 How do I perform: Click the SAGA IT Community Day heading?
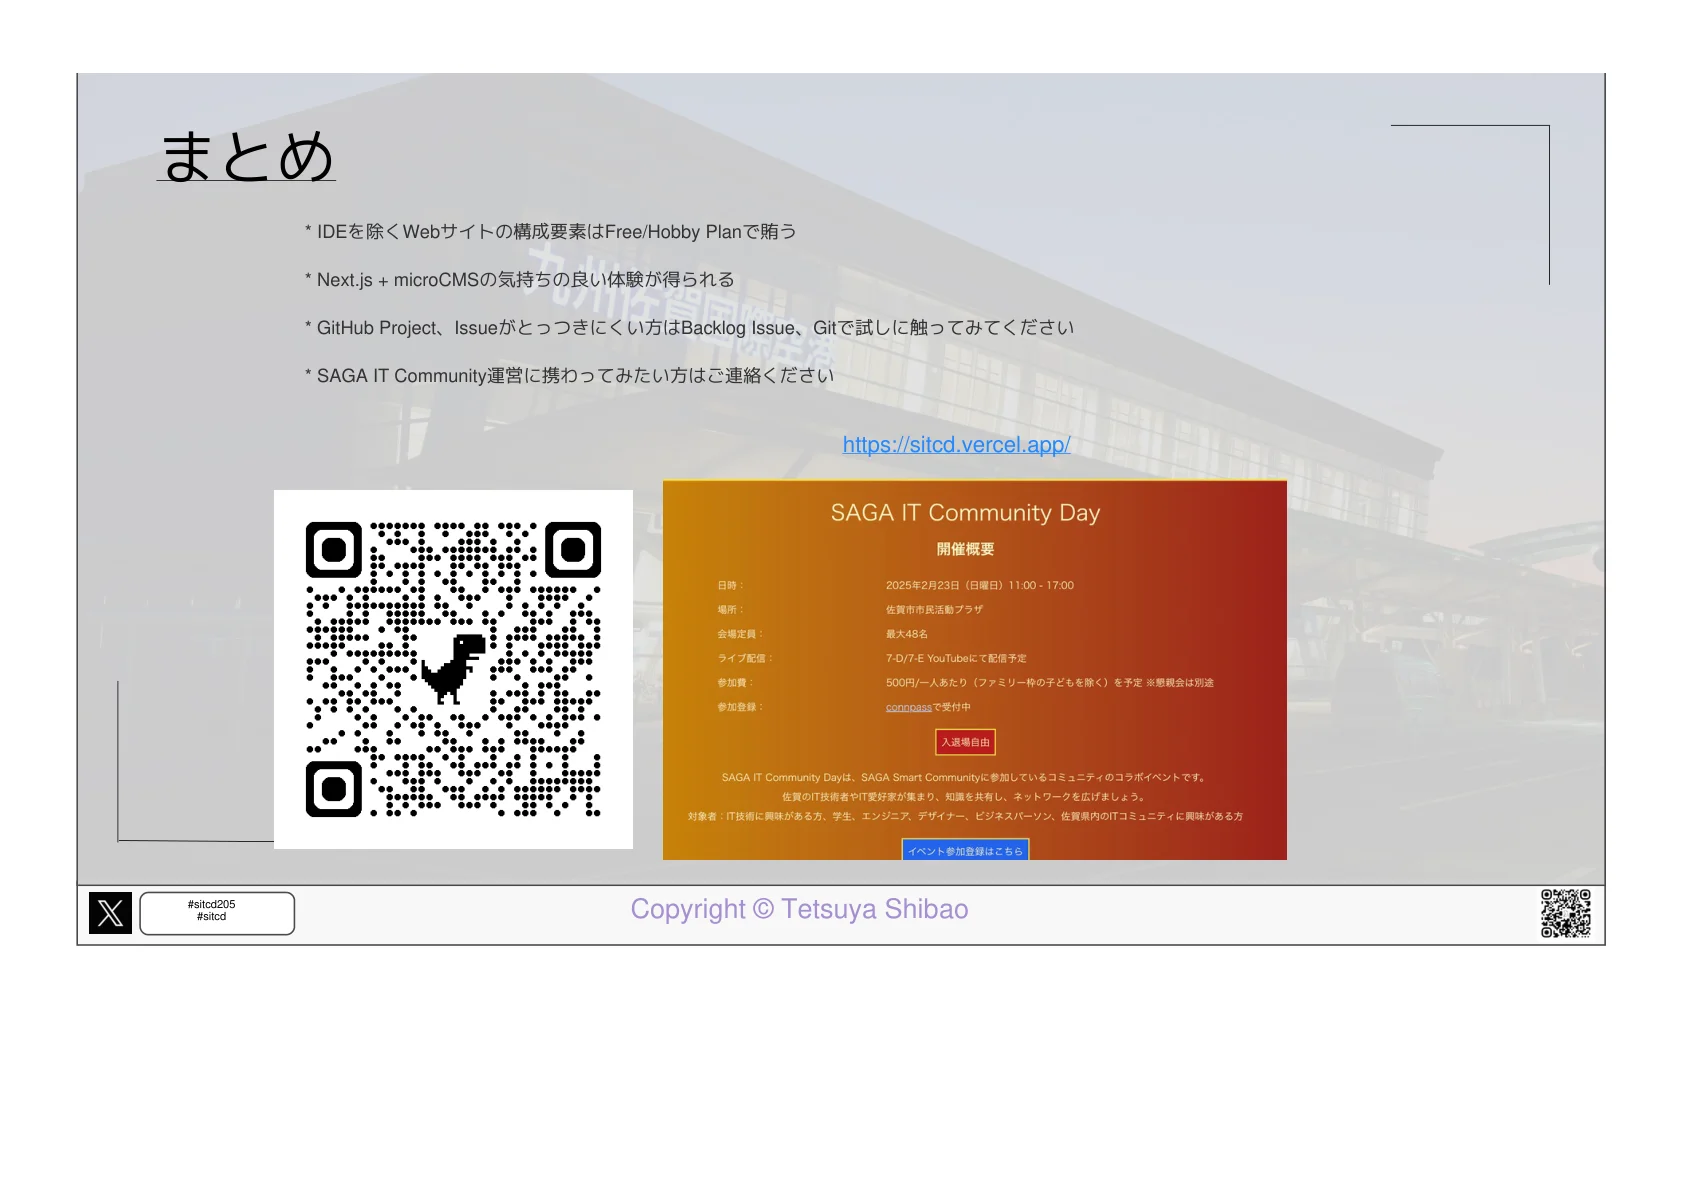tap(965, 513)
